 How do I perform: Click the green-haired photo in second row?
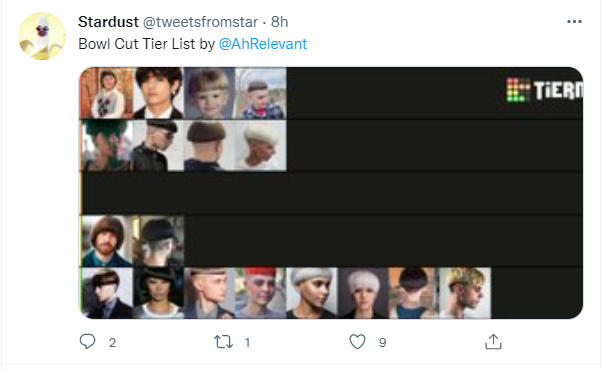click(x=107, y=145)
